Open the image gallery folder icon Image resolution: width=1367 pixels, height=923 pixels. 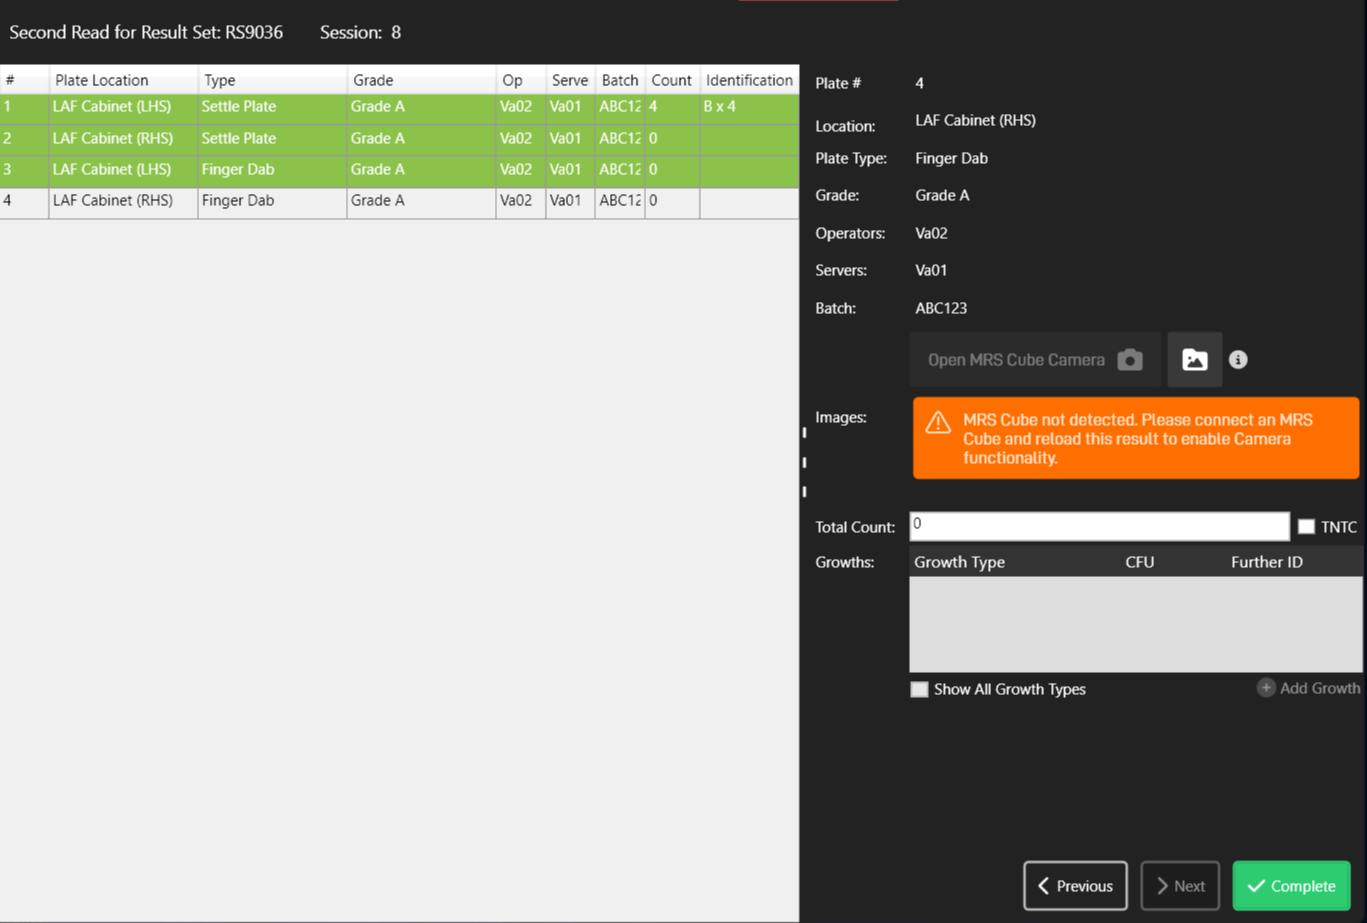1194,360
